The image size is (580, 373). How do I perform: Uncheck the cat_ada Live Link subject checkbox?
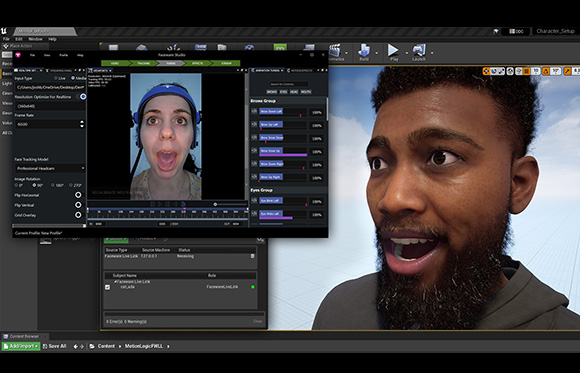[x=108, y=287]
